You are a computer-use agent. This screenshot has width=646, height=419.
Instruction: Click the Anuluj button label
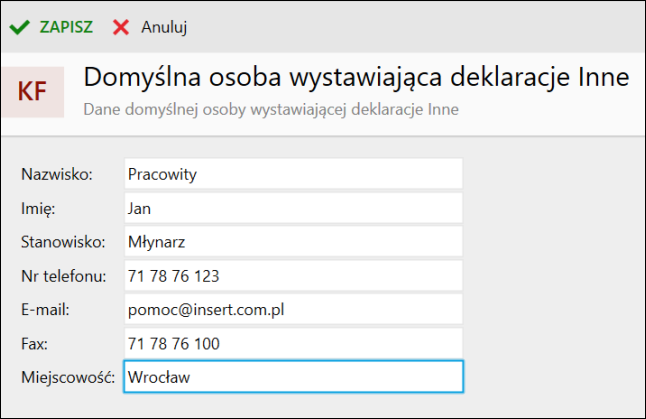[x=164, y=27]
